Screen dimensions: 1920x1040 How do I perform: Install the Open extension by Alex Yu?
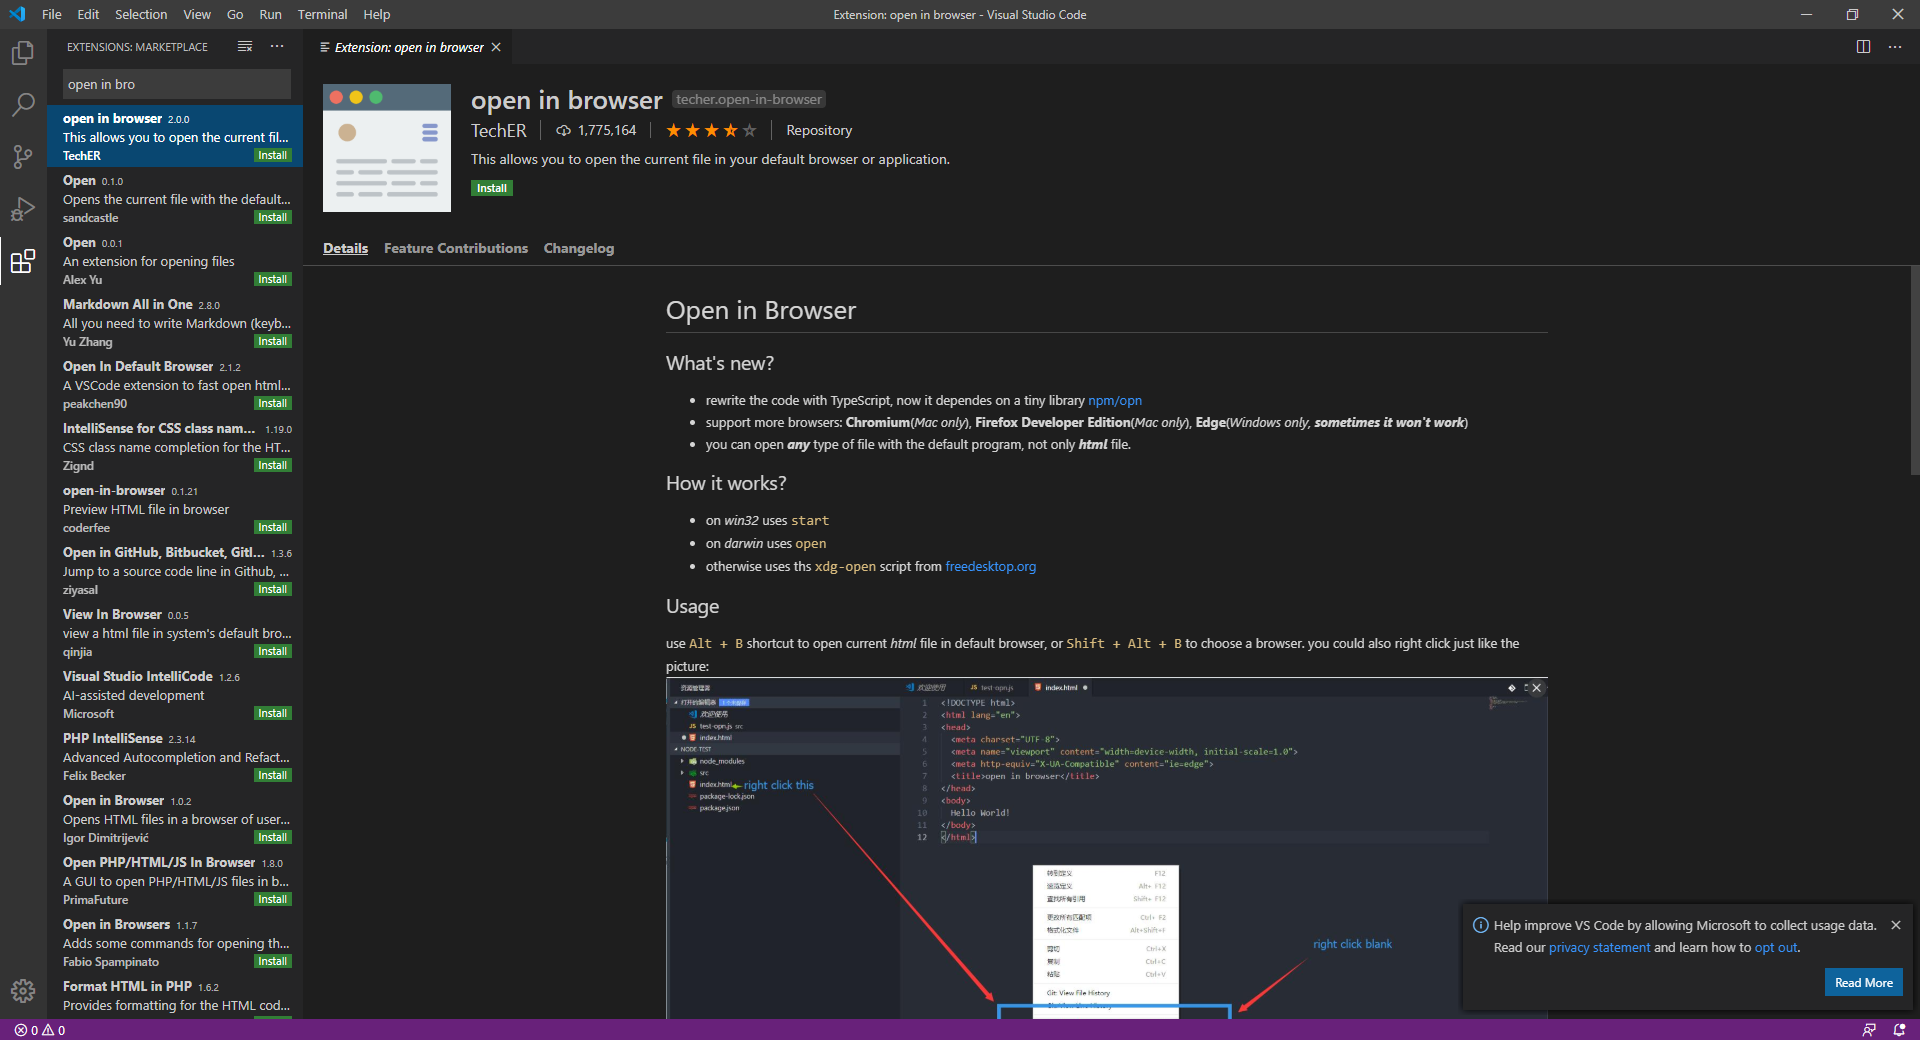pos(272,279)
